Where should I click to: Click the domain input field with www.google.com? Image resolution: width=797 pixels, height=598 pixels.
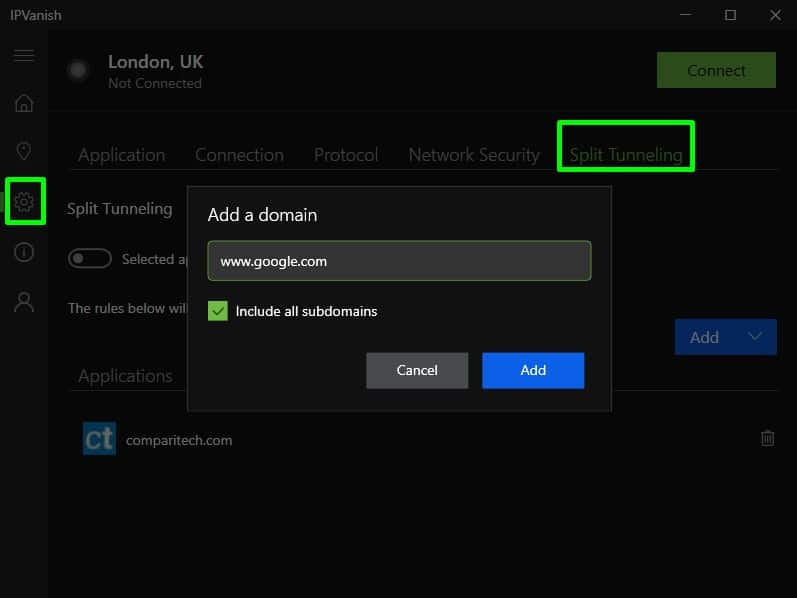400,261
